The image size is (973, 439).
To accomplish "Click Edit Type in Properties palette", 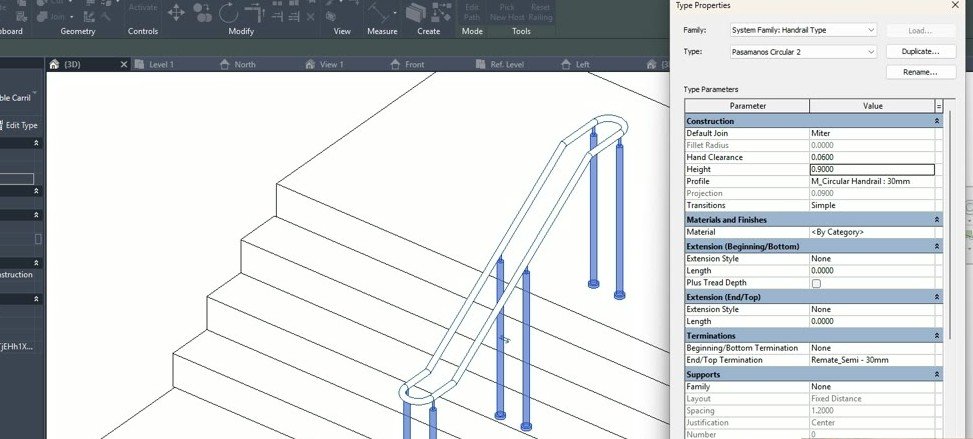I will pos(21,125).
